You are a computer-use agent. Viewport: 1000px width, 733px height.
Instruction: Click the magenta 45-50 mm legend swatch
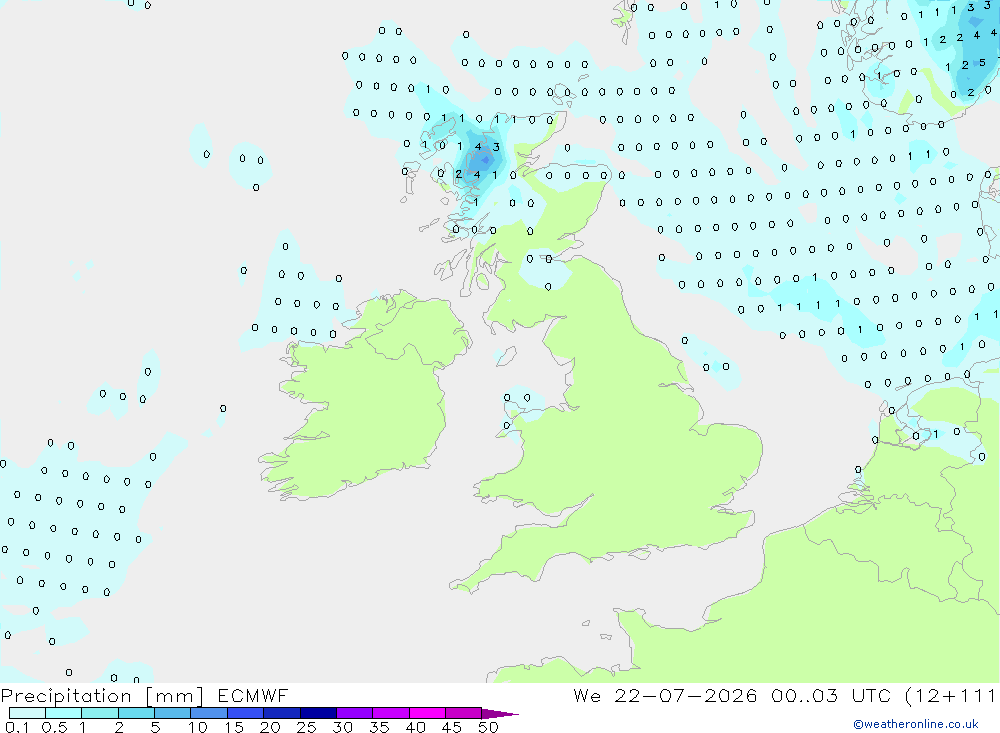point(463,713)
